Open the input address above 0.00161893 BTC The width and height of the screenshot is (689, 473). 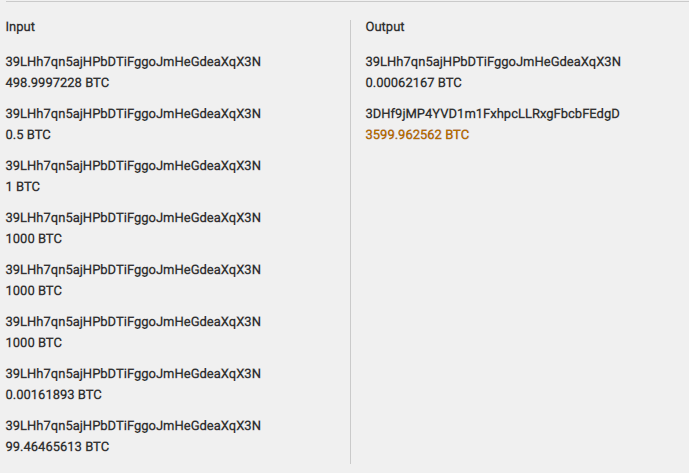[133, 374]
